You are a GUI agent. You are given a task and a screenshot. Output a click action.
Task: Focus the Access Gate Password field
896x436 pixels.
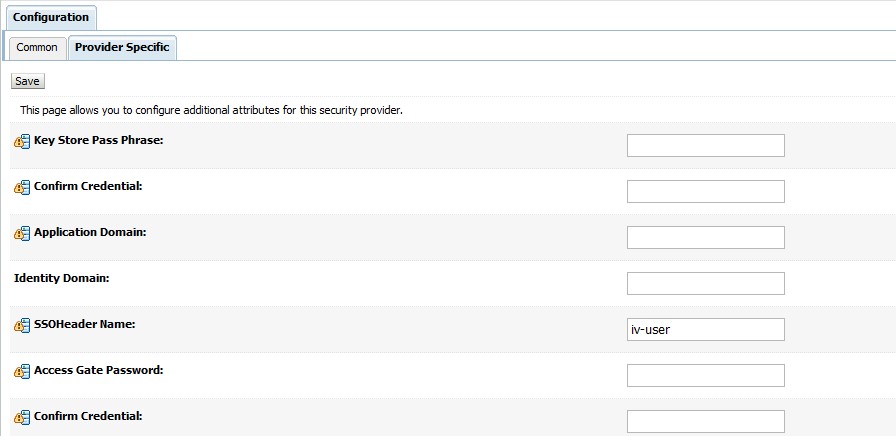pyautogui.click(x=705, y=376)
